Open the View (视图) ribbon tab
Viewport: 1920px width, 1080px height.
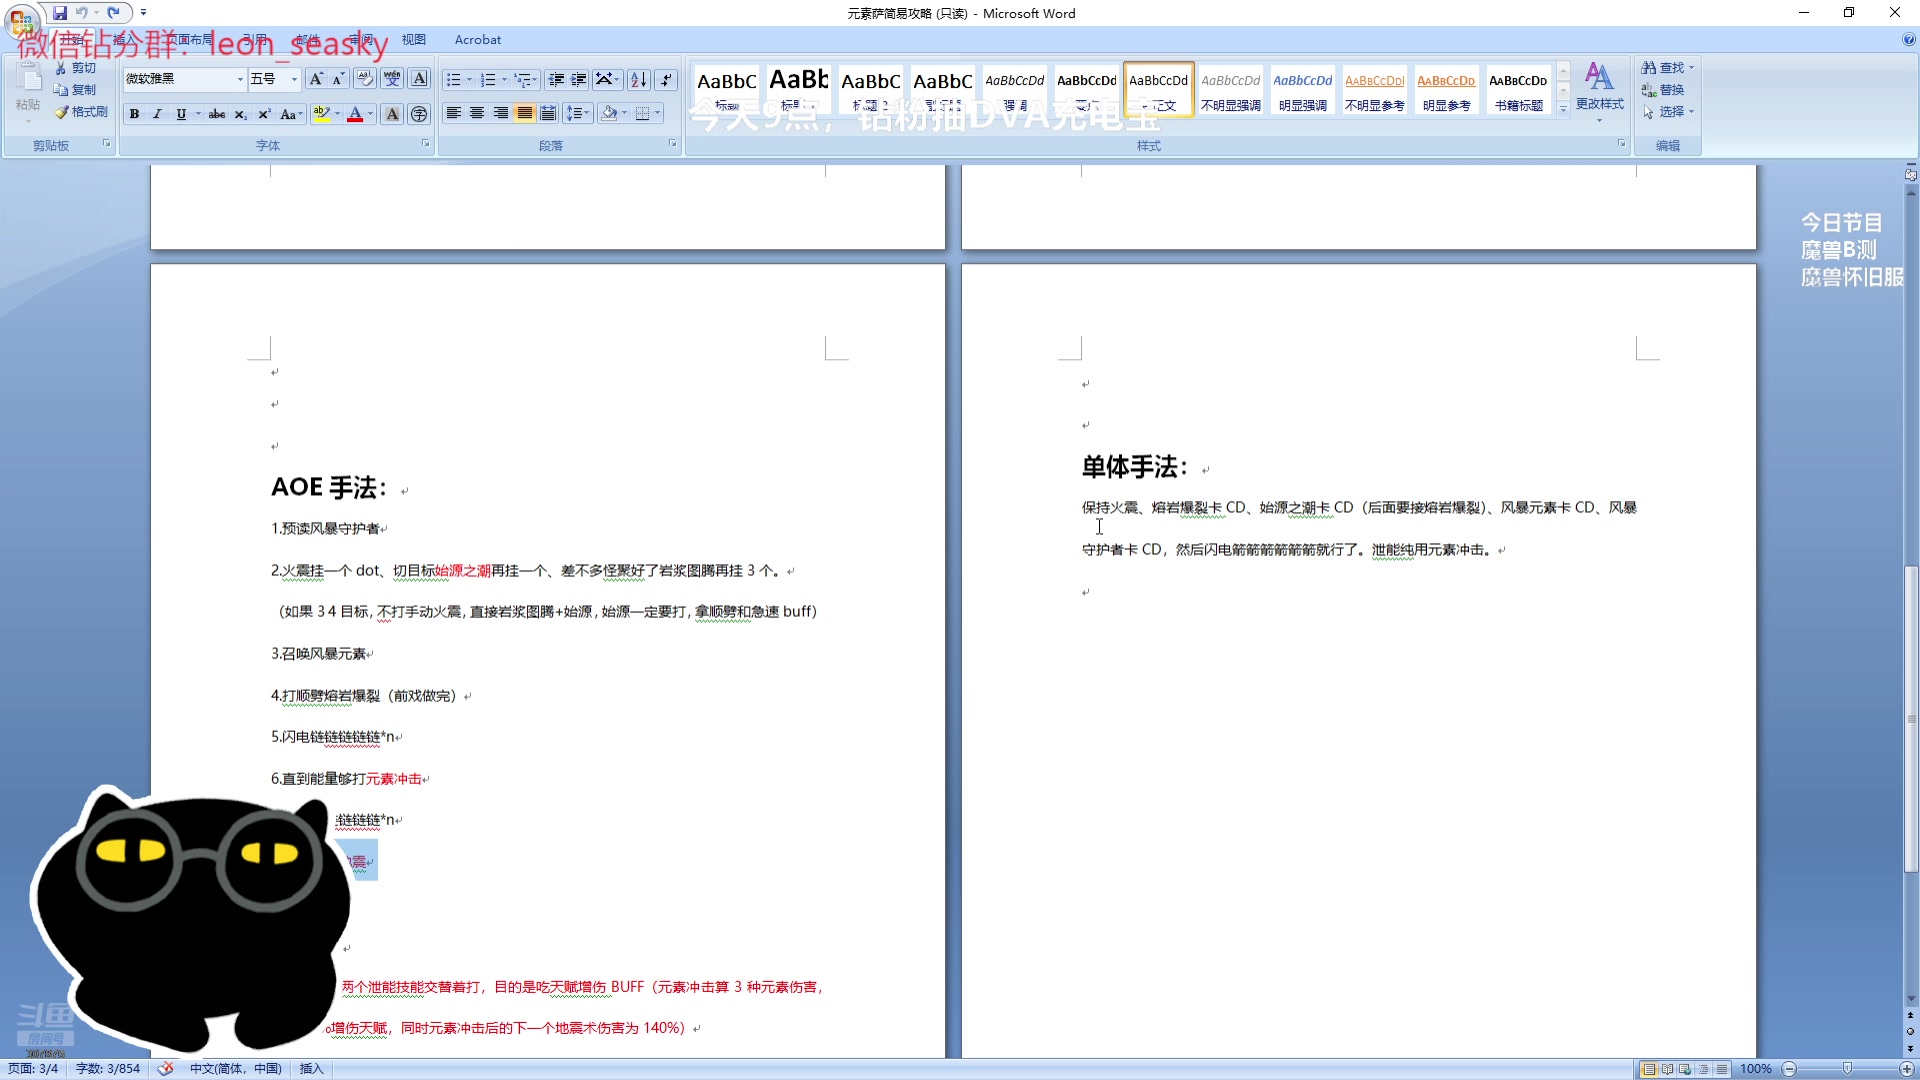point(414,40)
